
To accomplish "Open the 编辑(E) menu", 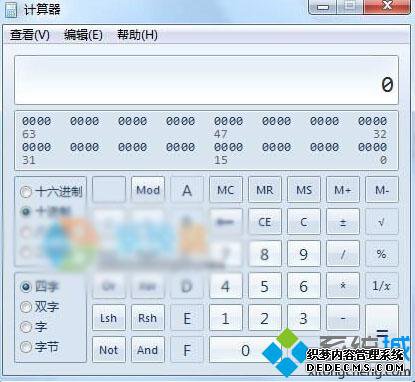I will coord(83,35).
